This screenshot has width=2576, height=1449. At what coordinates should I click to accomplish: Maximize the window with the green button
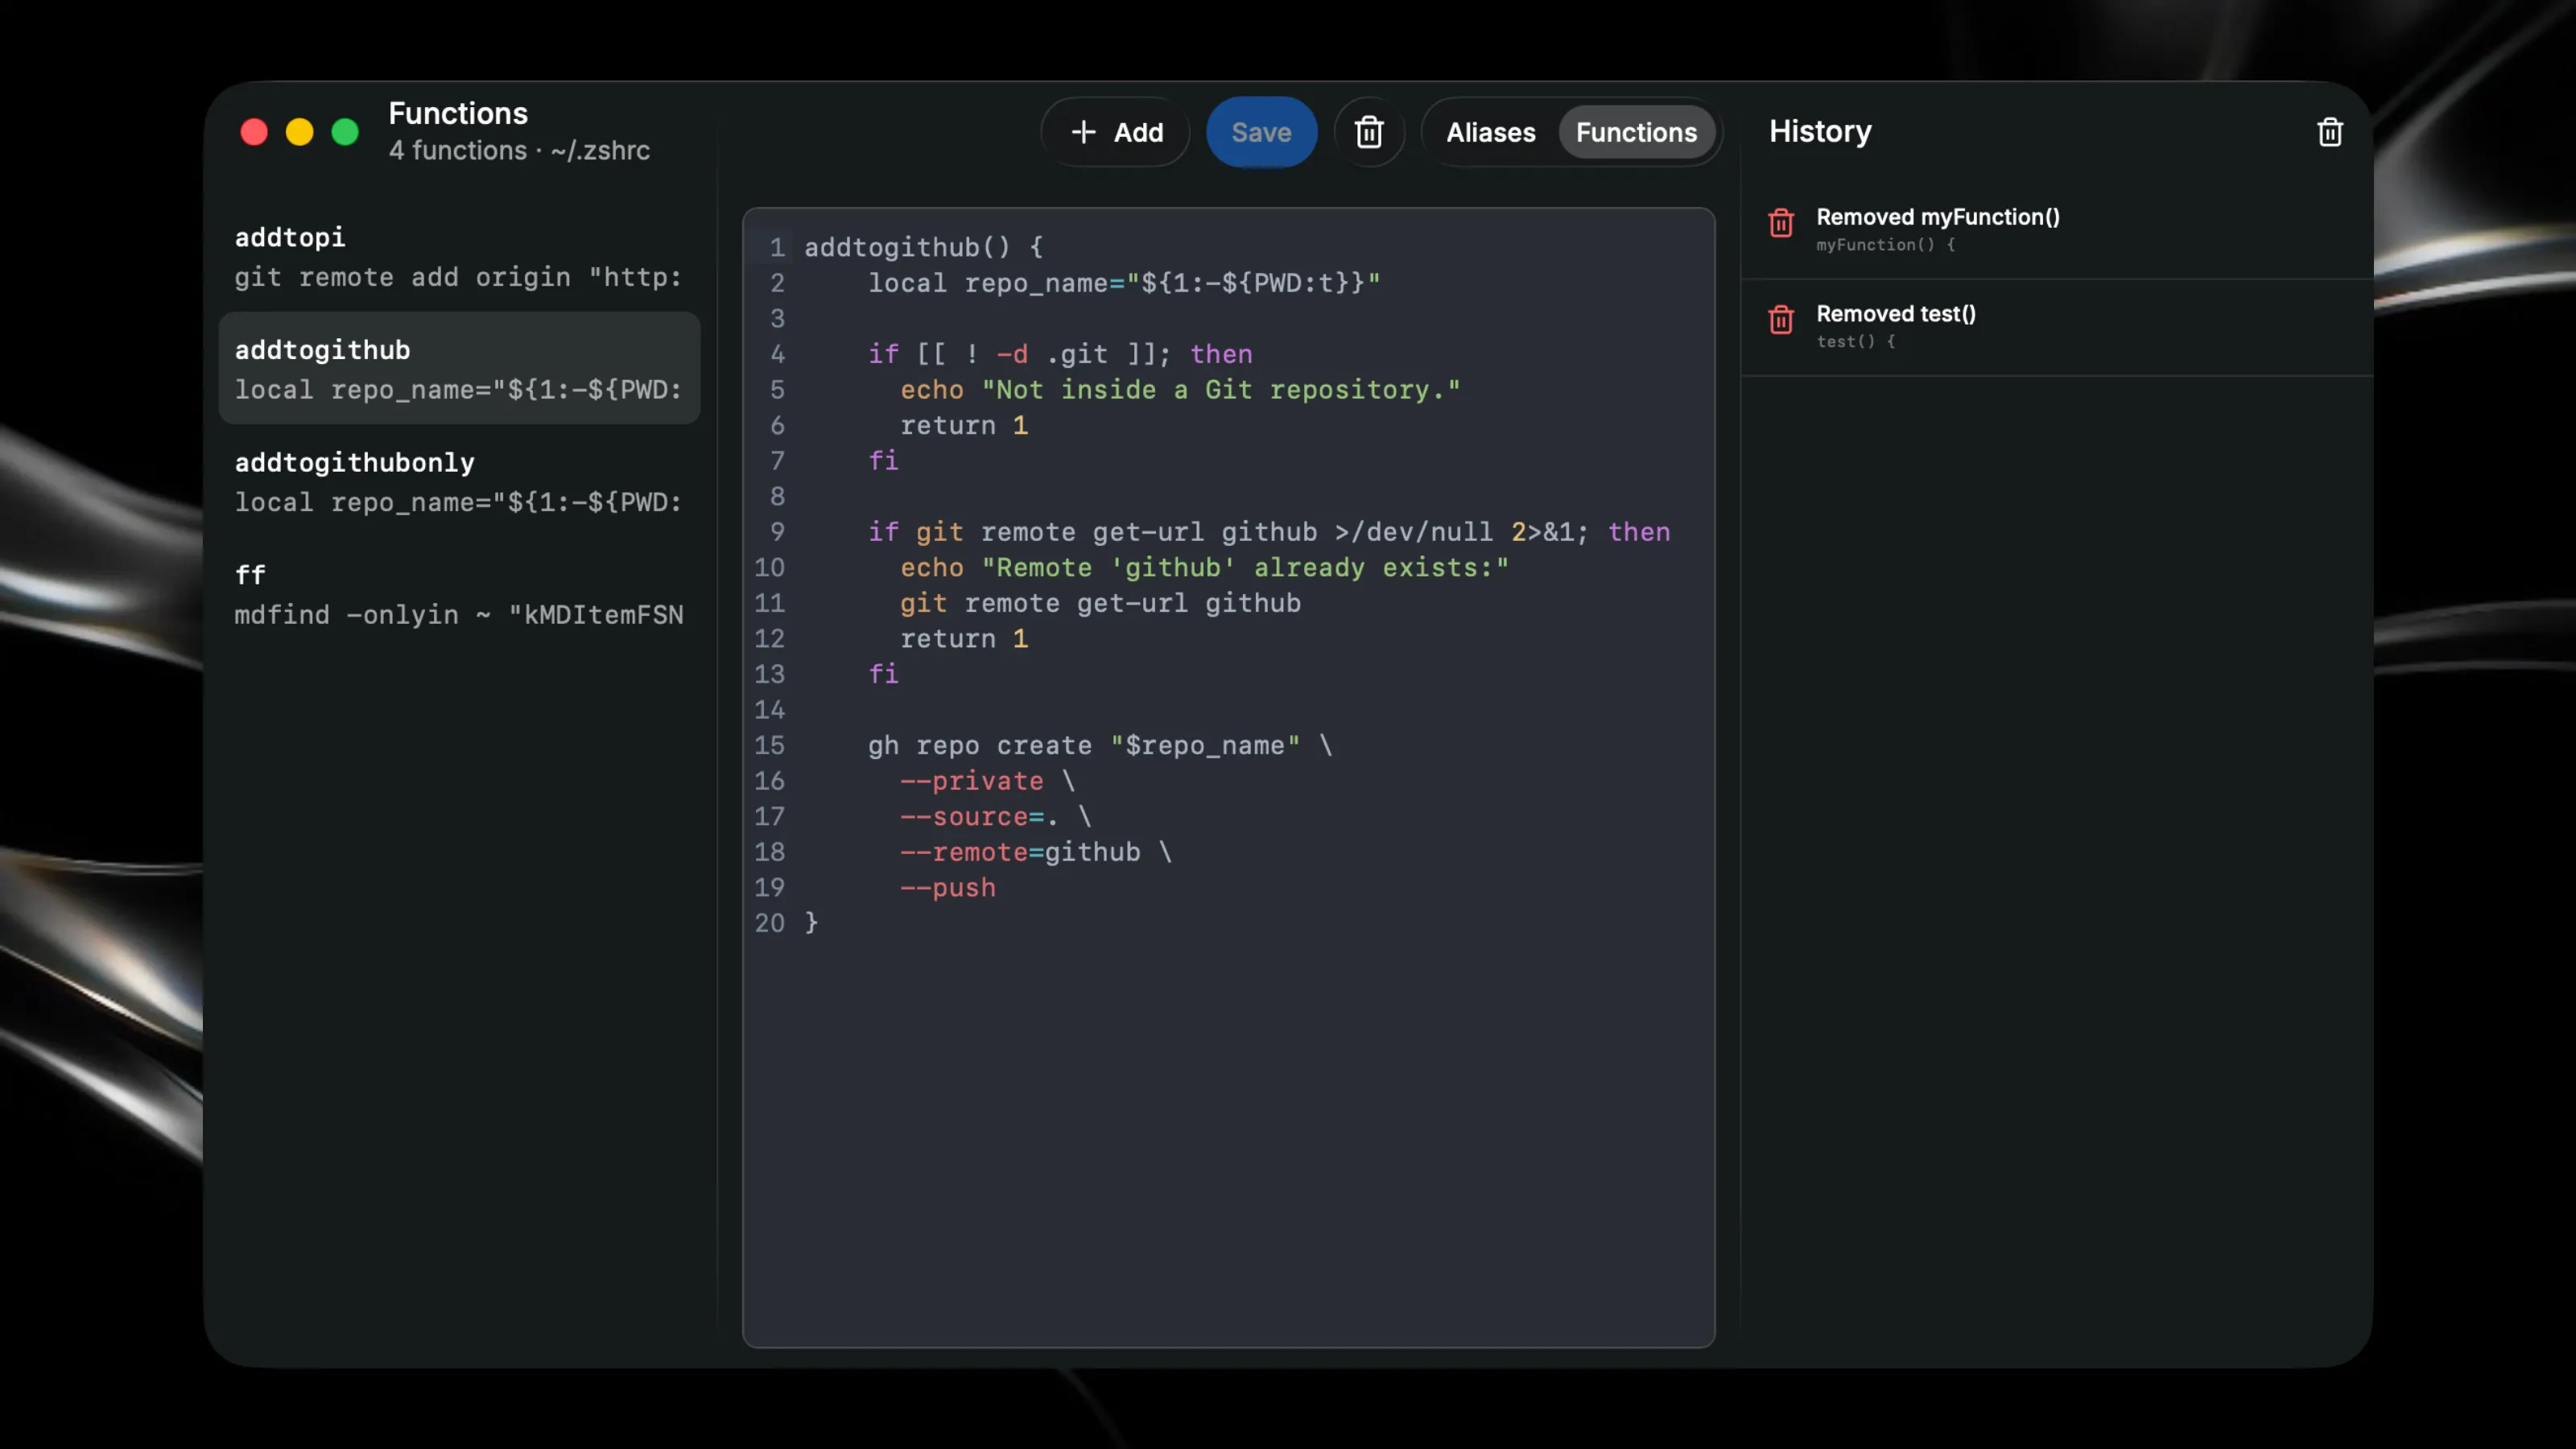pos(345,132)
